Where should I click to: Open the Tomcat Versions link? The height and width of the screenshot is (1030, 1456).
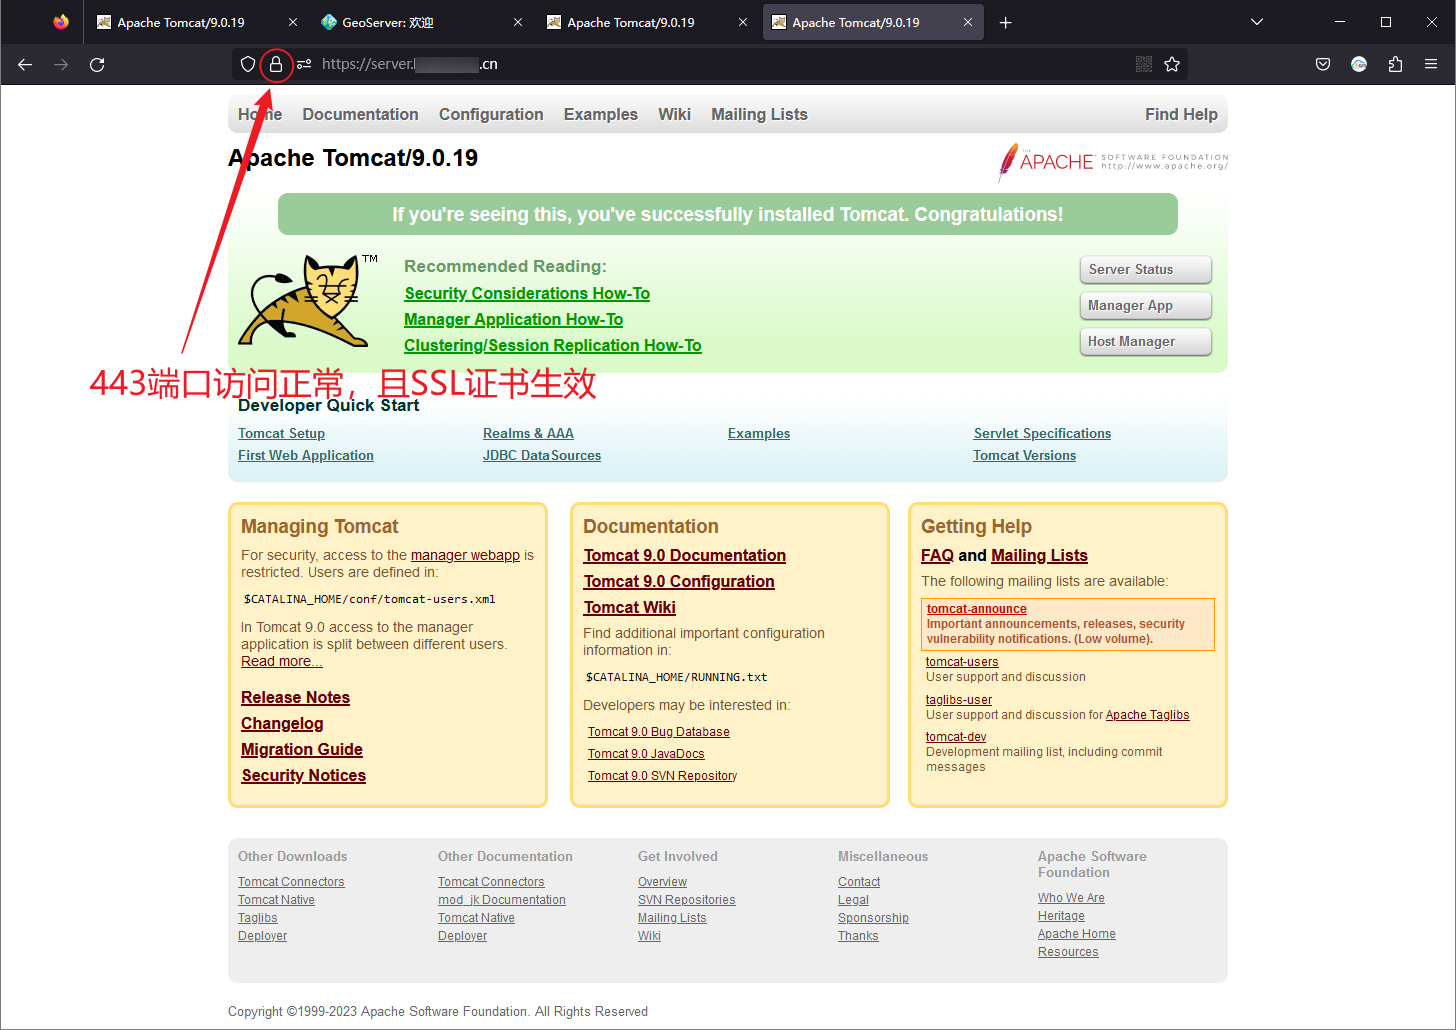[x=1025, y=455]
